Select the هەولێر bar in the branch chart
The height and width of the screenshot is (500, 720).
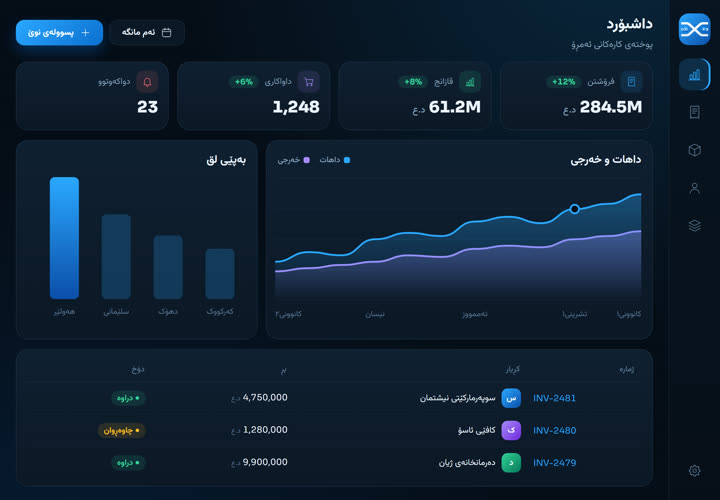coord(64,238)
